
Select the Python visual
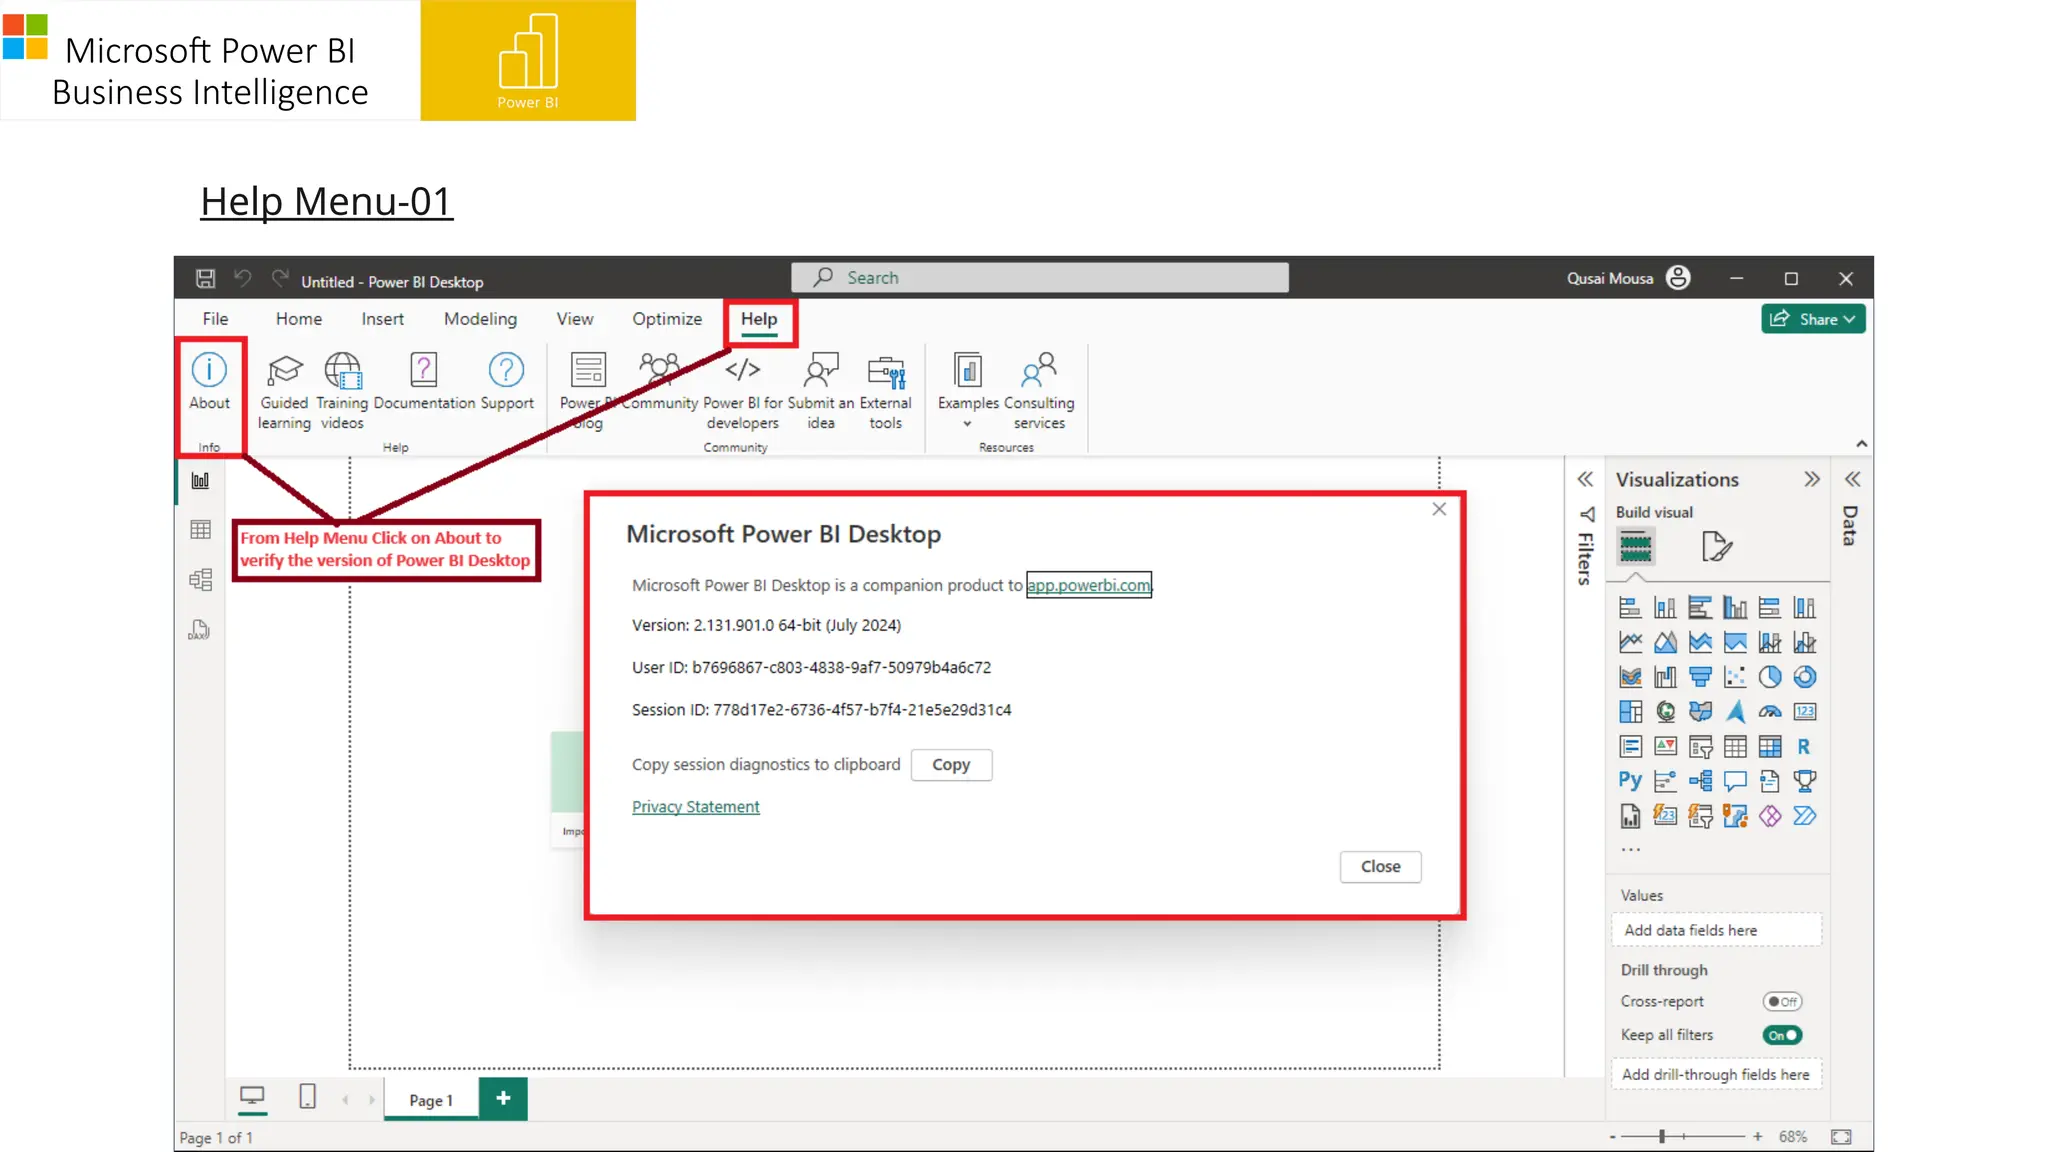[x=1630, y=781]
